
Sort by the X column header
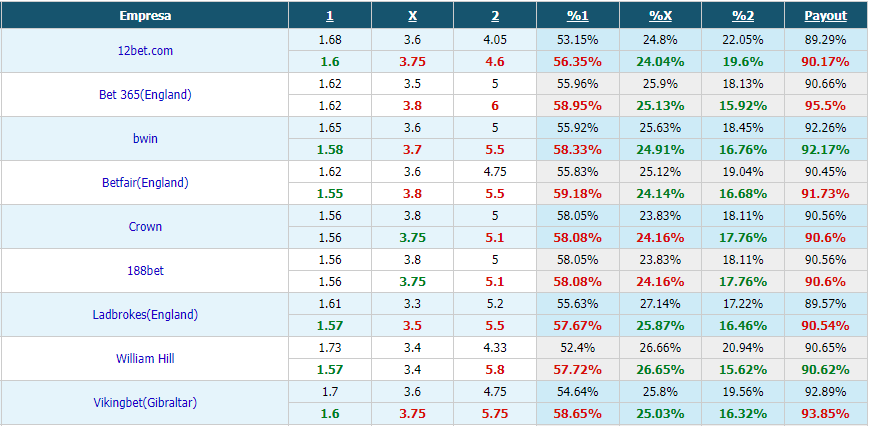tap(412, 16)
